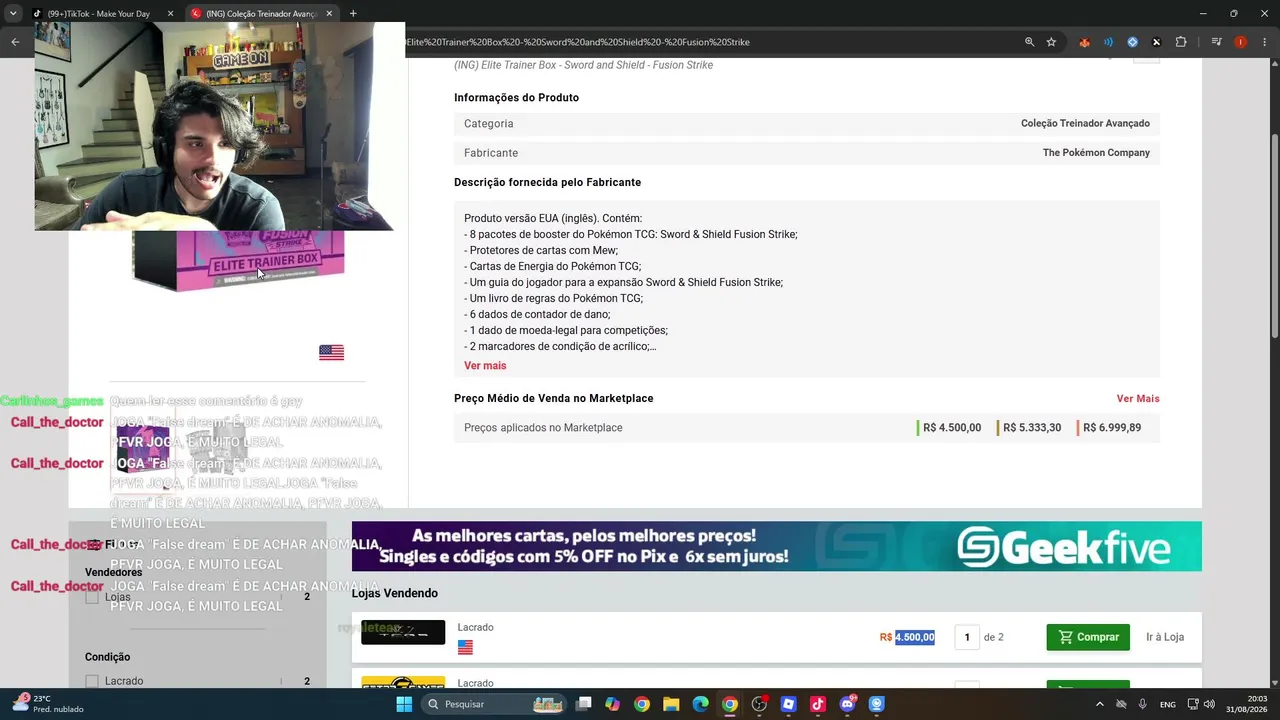The height and width of the screenshot is (720, 1280).
Task: Switch the ENG keyboard language
Action: click(x=1167, y=704)
